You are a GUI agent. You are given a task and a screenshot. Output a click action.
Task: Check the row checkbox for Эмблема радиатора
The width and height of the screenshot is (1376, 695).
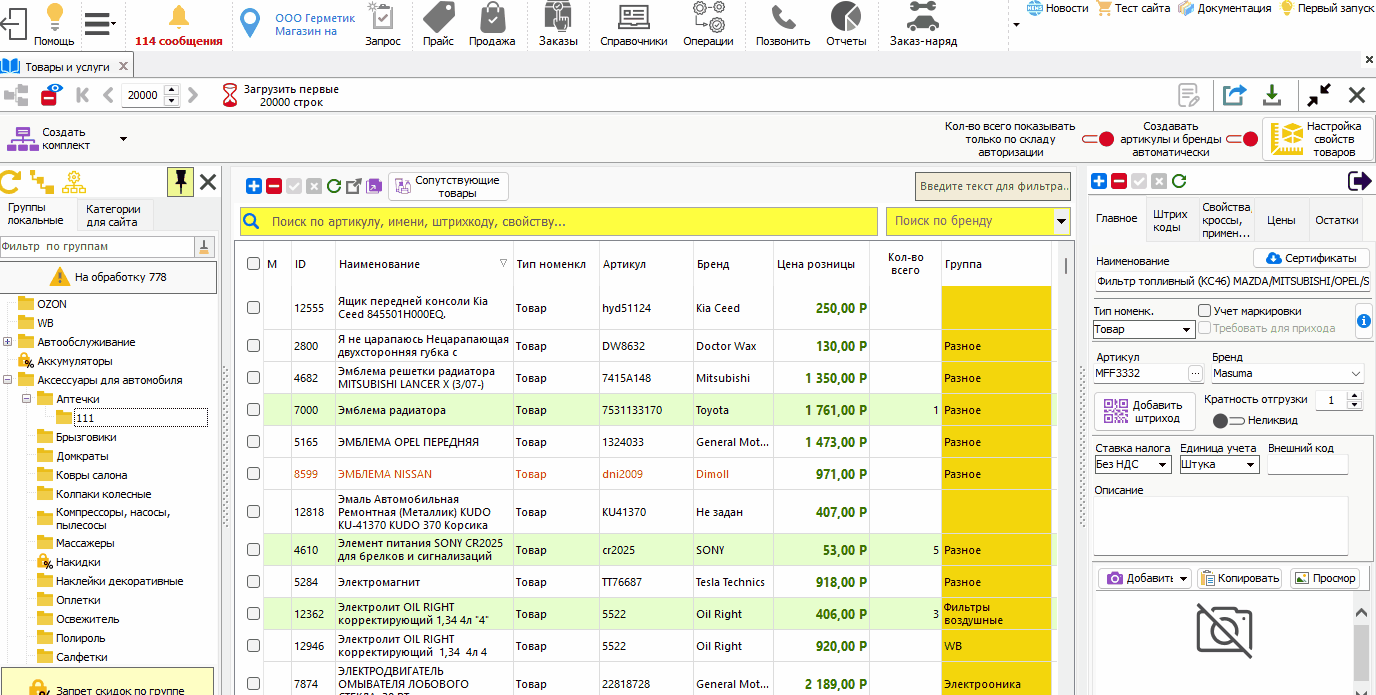point(253,410)
